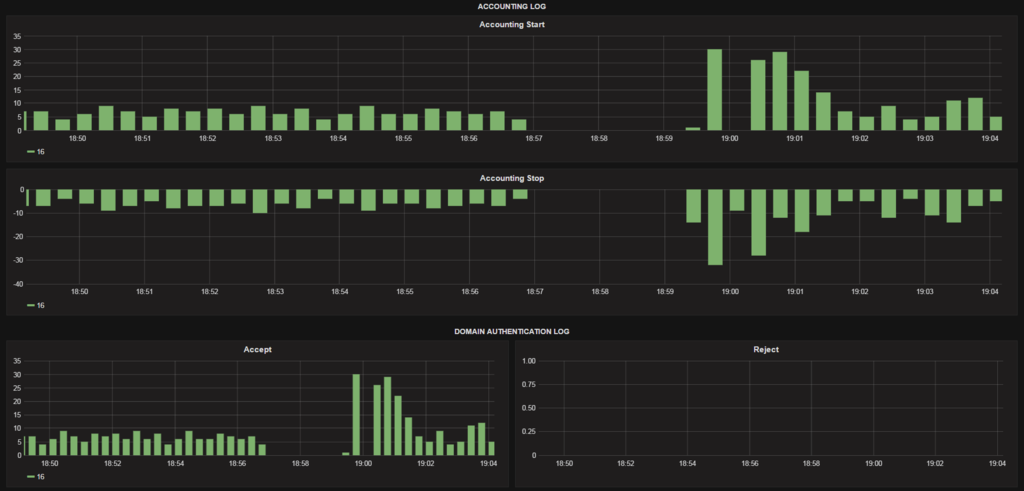
Task: Click the 18:50 label on Accounting Start axis
Action: click(79, 139)
